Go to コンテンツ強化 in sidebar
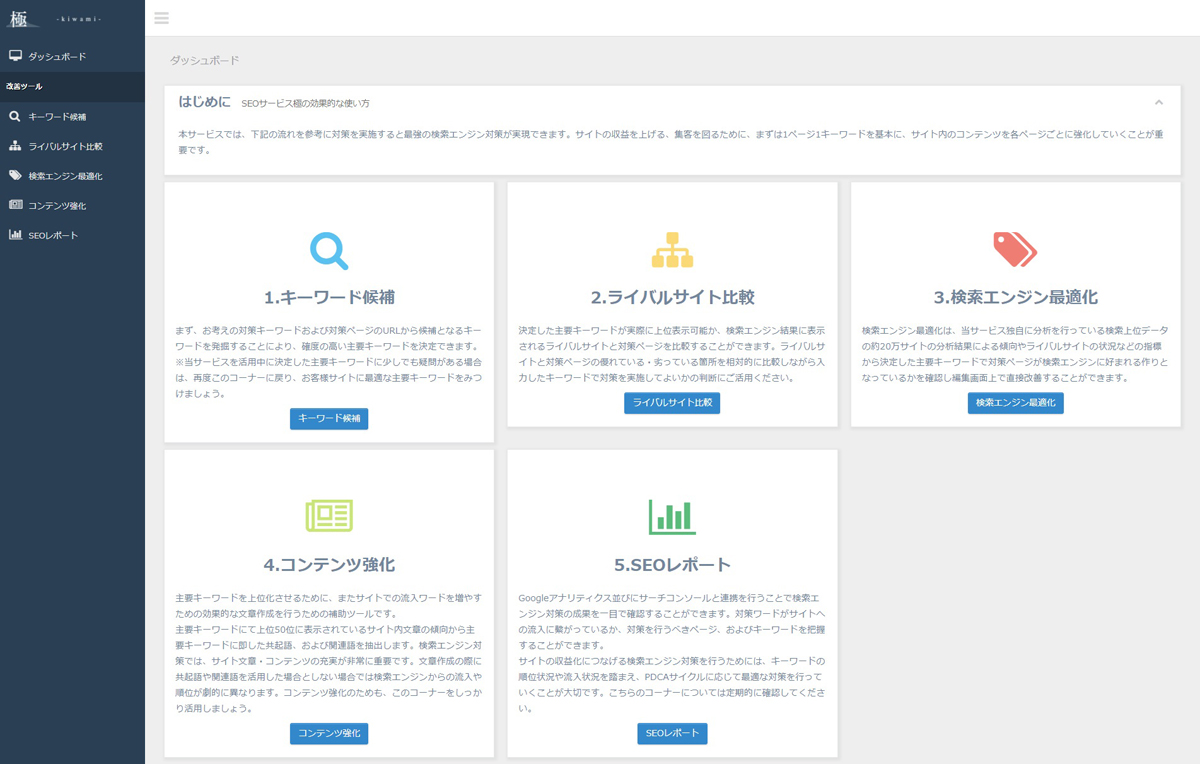Viewport: 1200px width, 764px height. [x=57, y=206]
